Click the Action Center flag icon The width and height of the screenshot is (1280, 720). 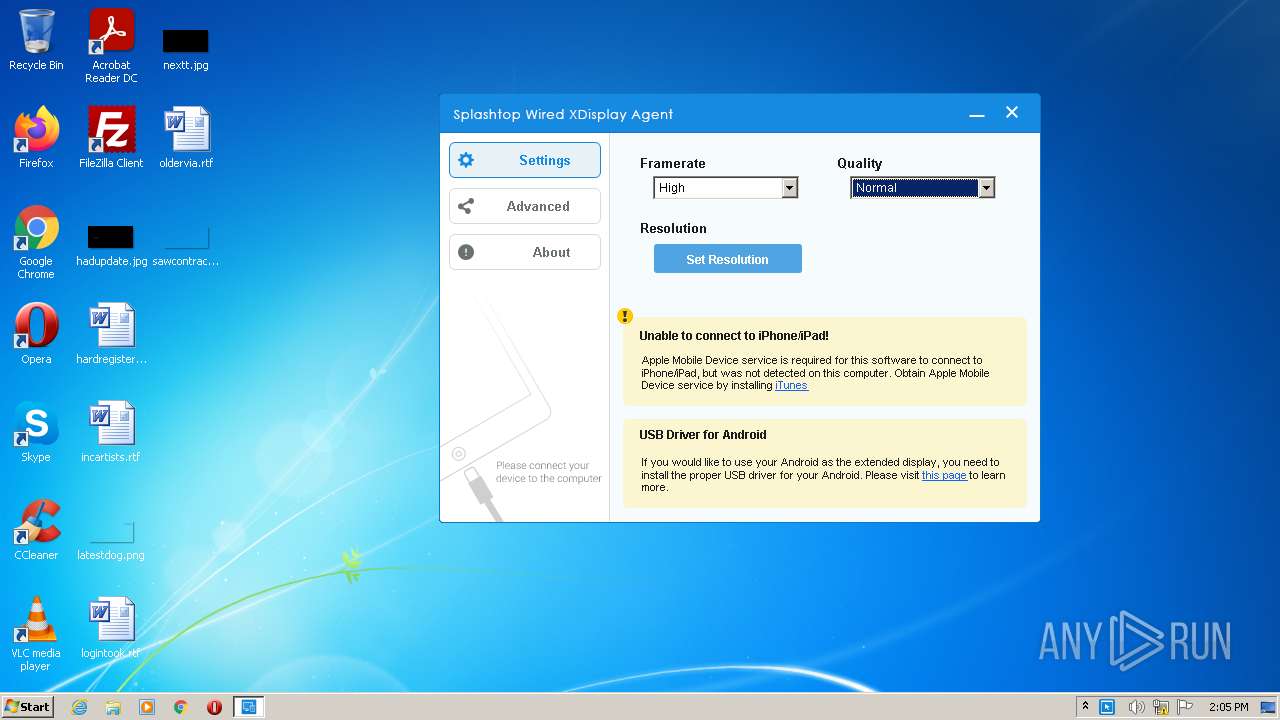pos(1185,707)
